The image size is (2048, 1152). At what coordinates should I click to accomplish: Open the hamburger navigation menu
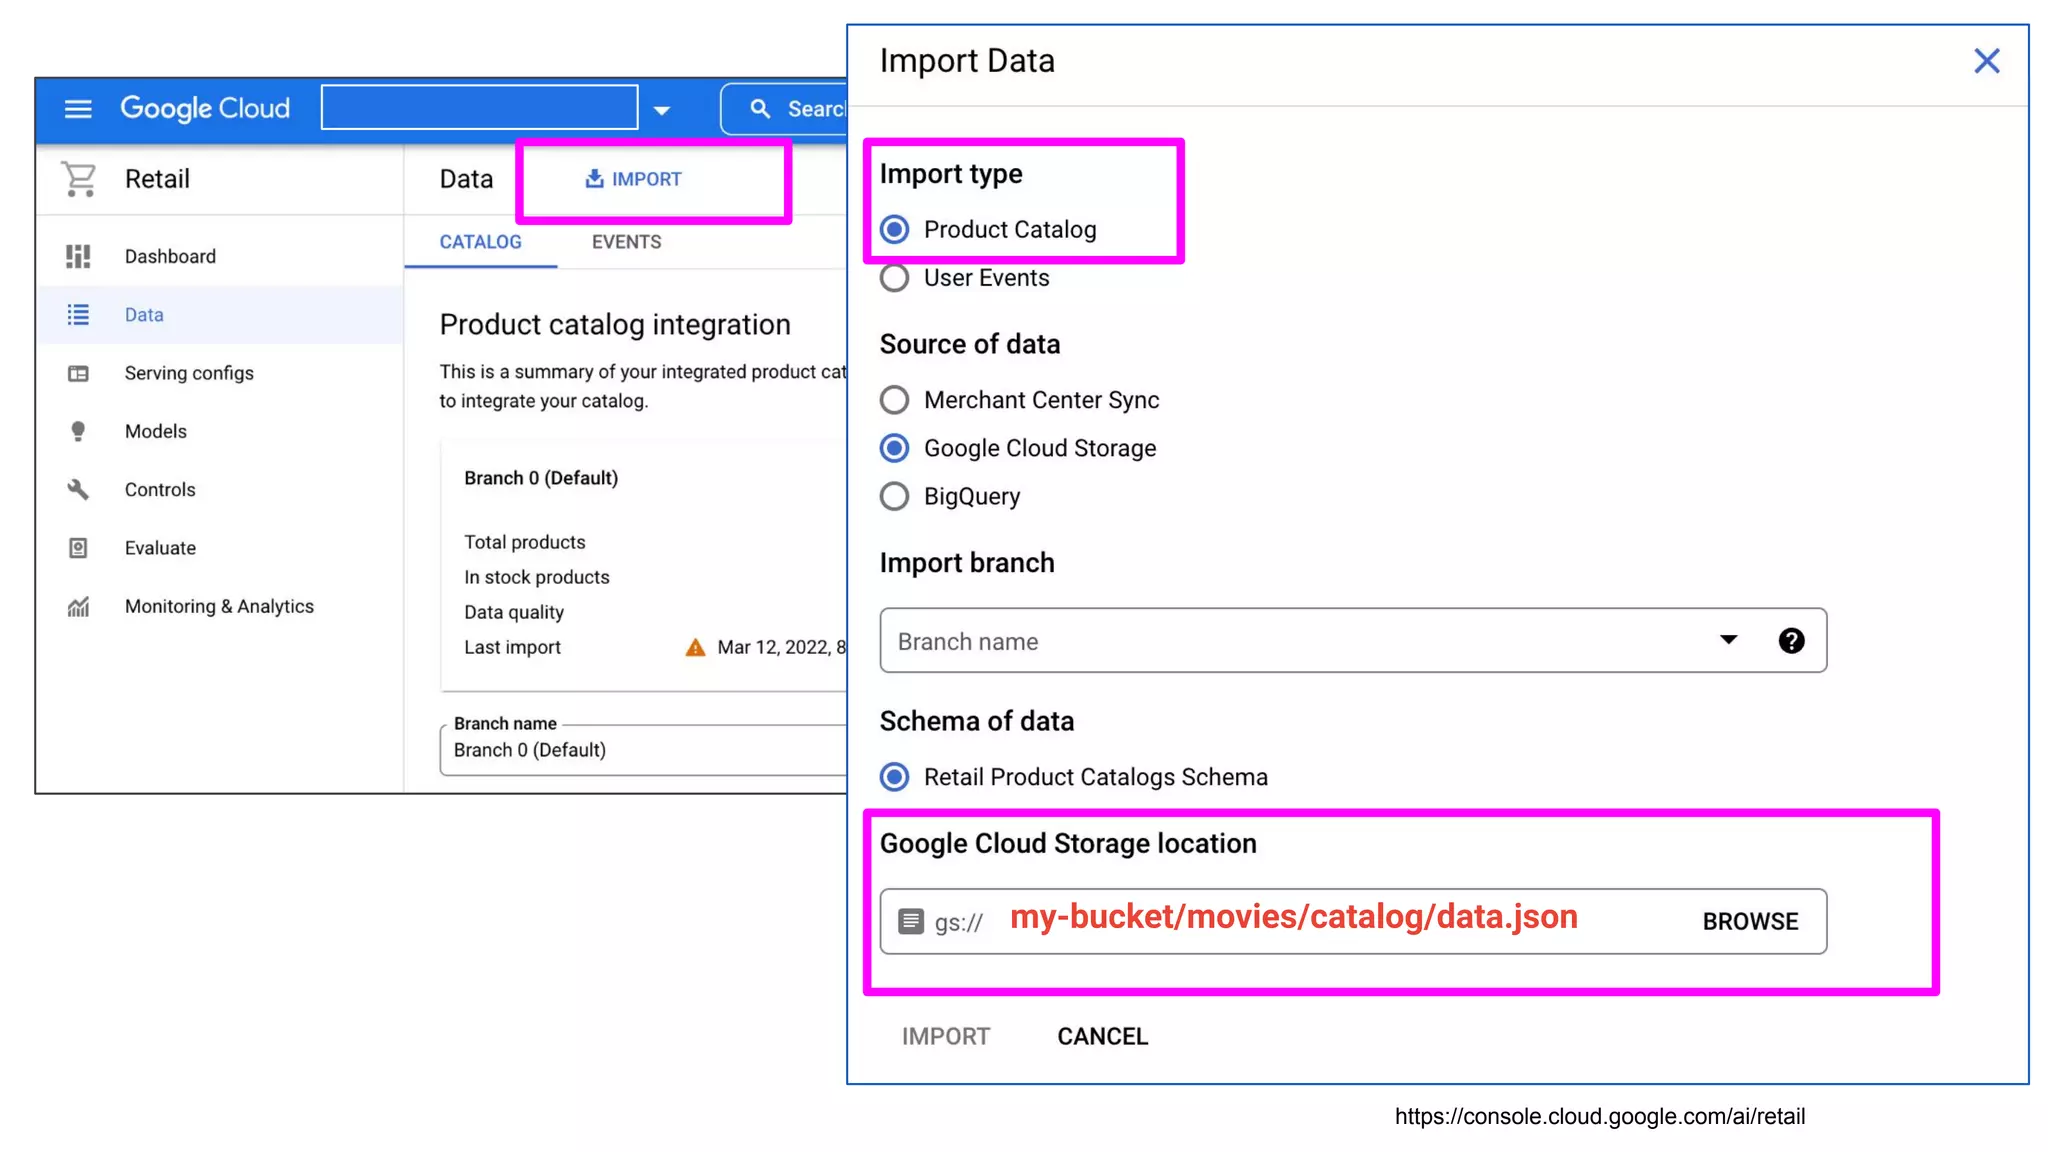[78, 109]
